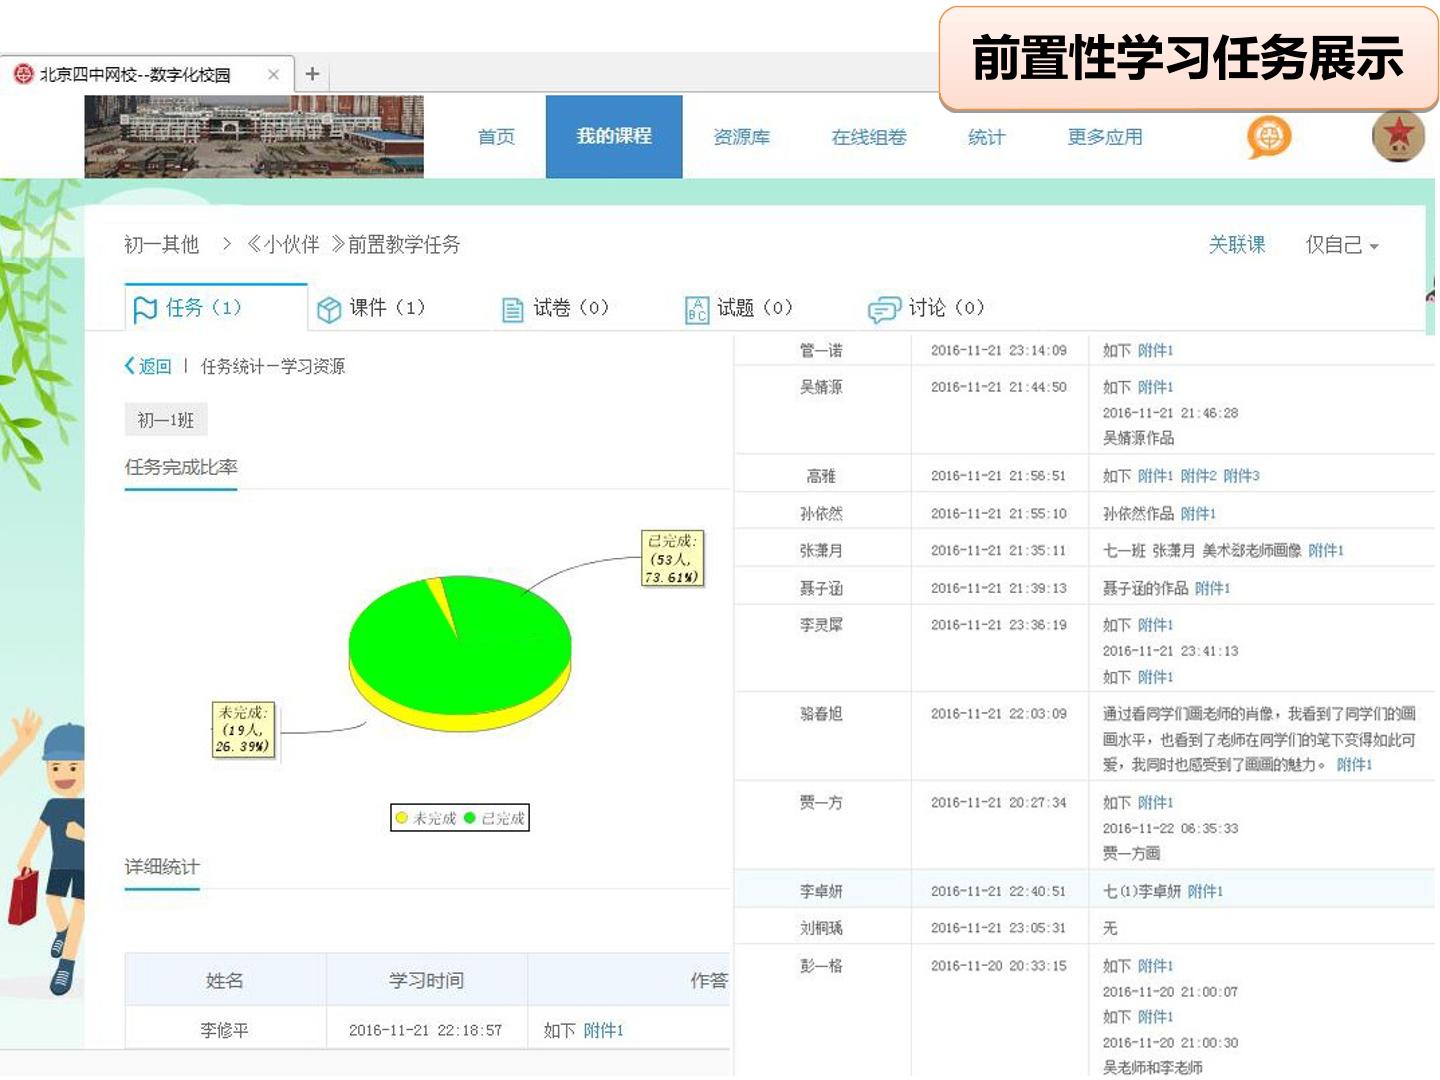Open 附件1 in 孙依然 row
This screenshot has height=1080, width=1440.
point(1198,514)
